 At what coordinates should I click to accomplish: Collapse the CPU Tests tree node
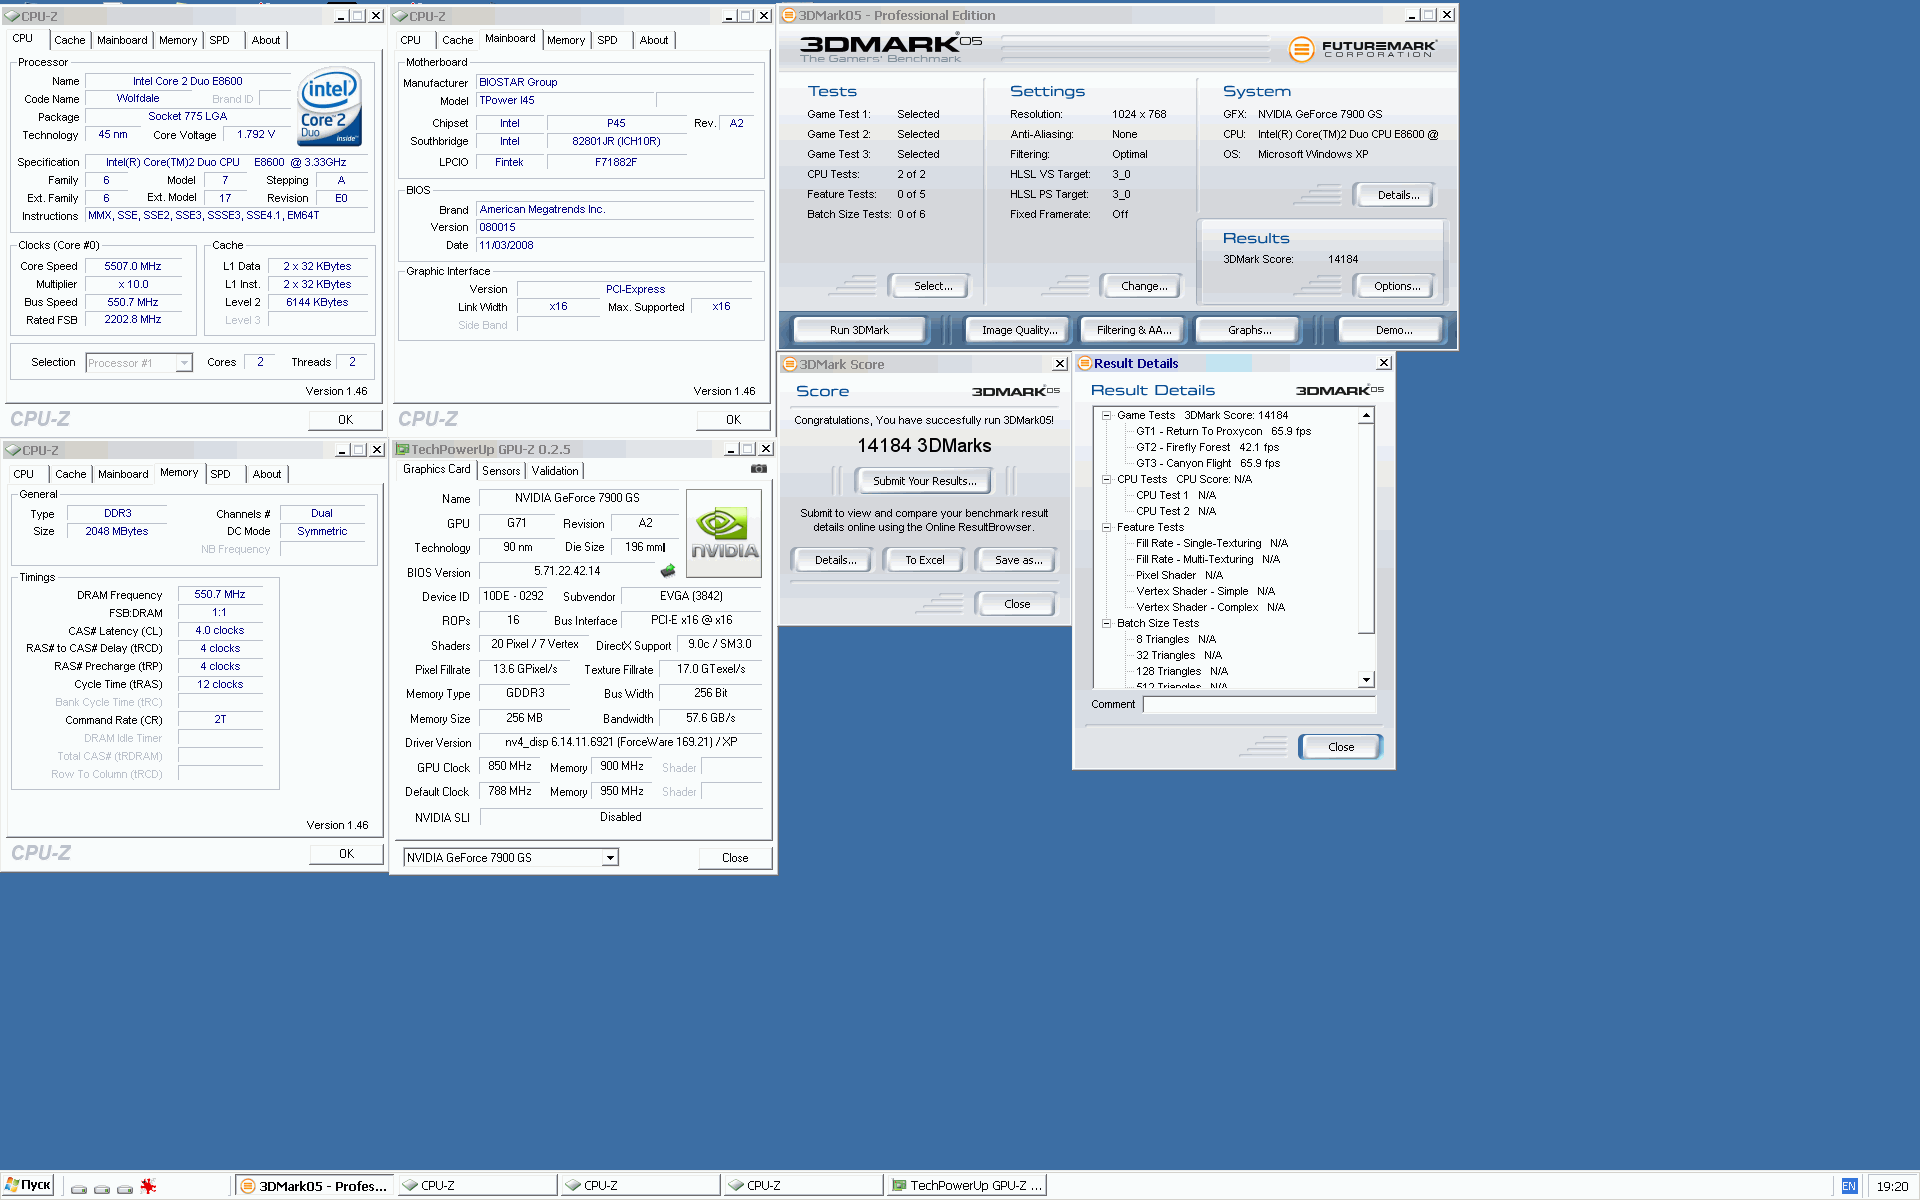1106,479
